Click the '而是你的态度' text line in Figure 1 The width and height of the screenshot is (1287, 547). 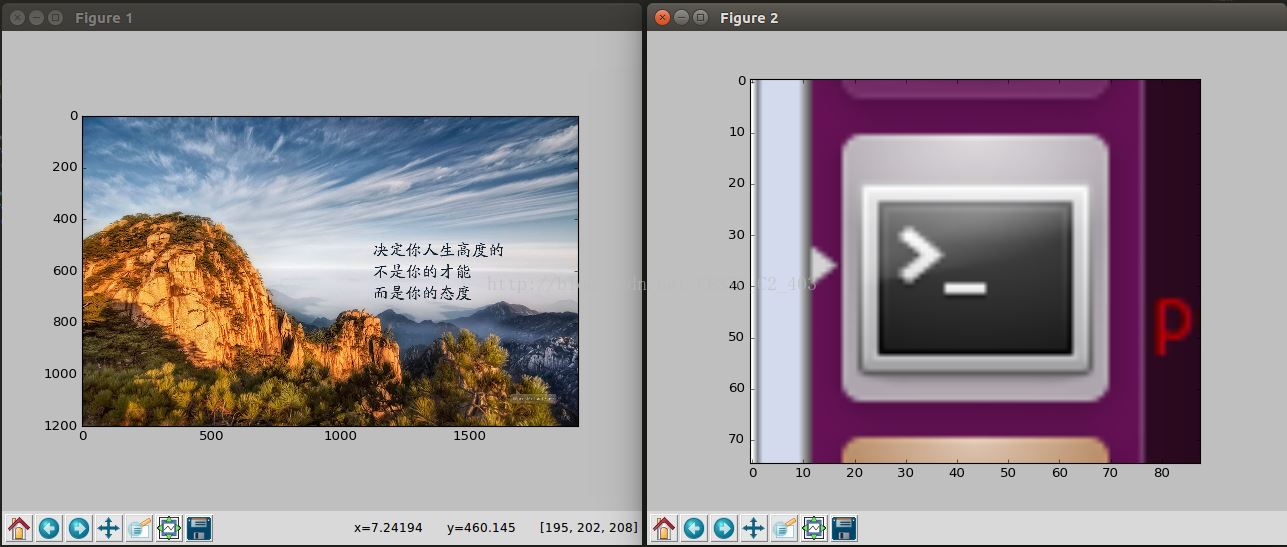pyautogui.click(x=422, y=293)
